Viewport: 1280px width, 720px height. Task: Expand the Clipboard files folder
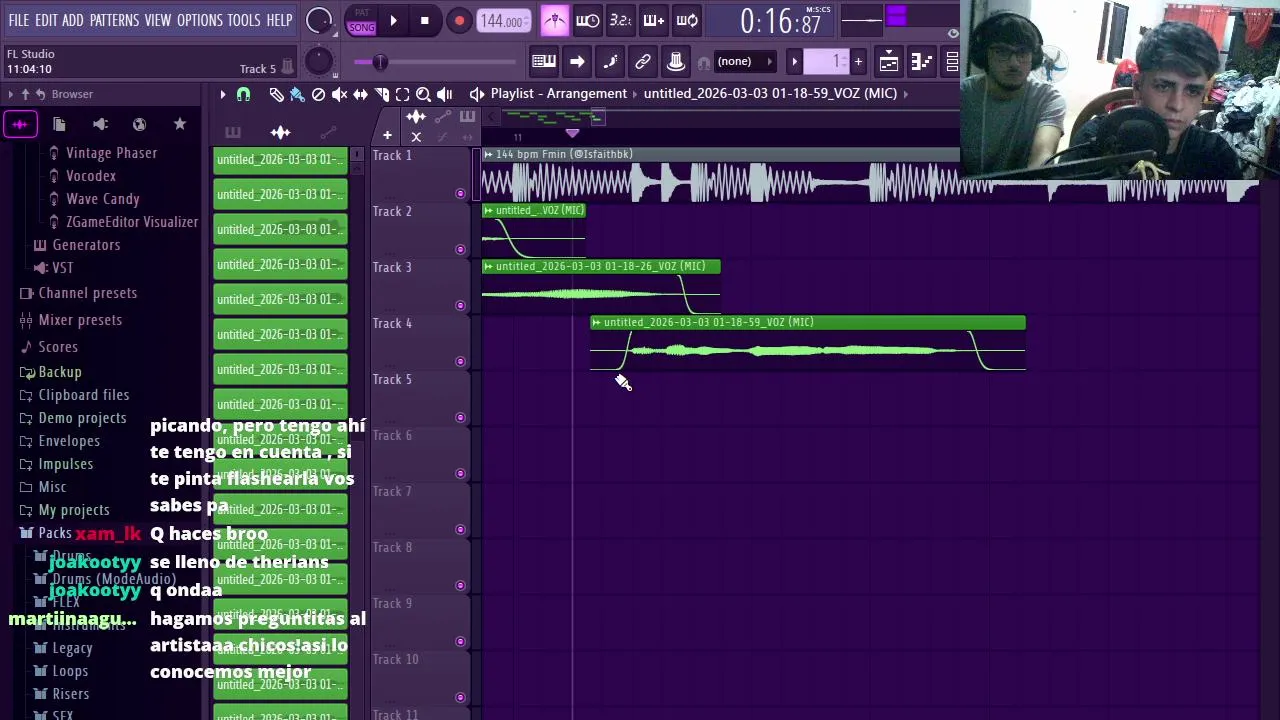point(83,395)
